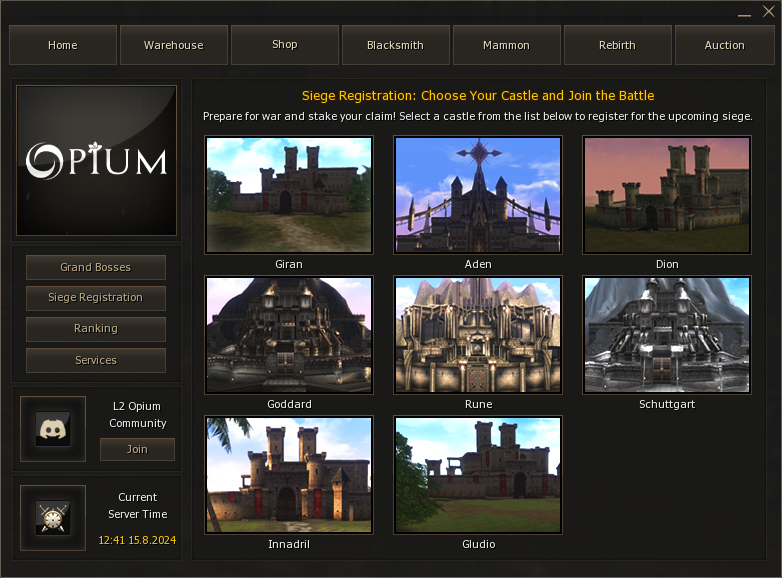
Task: Click the Dion label text
Action: point(667,264)
